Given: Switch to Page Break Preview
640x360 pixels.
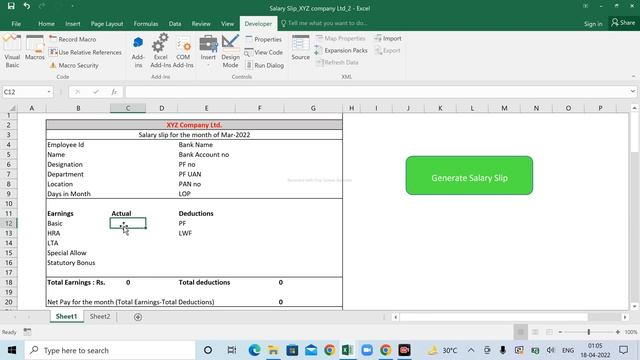Looking at the screenshot, I should pos(549,332).
